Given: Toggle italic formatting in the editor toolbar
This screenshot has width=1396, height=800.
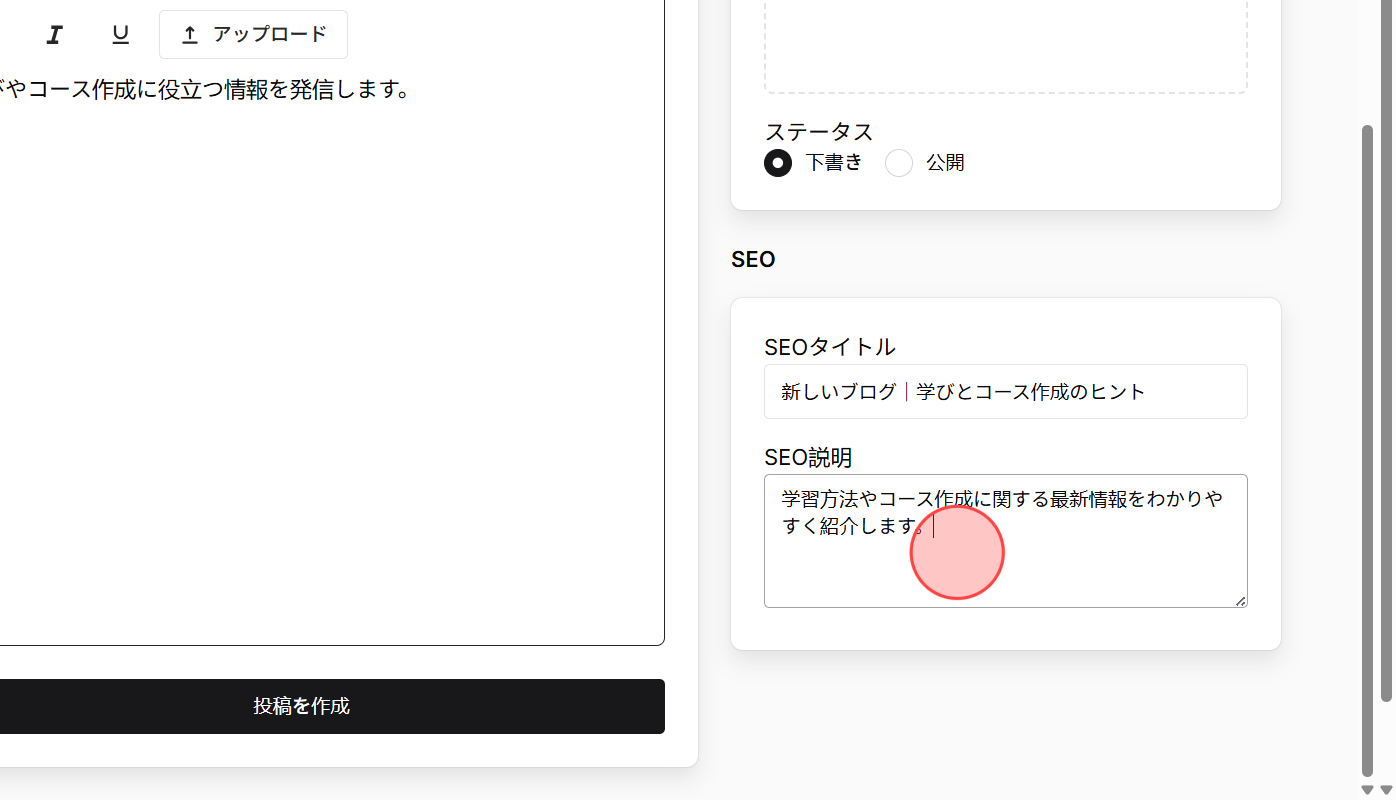Looking at the screenshot, I should 54,34.
